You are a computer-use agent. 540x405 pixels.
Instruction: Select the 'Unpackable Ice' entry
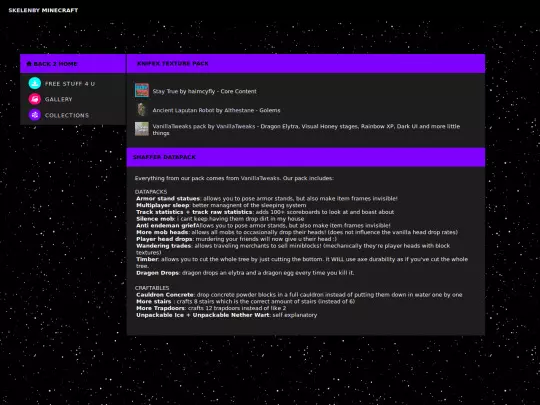click(227, 315)
